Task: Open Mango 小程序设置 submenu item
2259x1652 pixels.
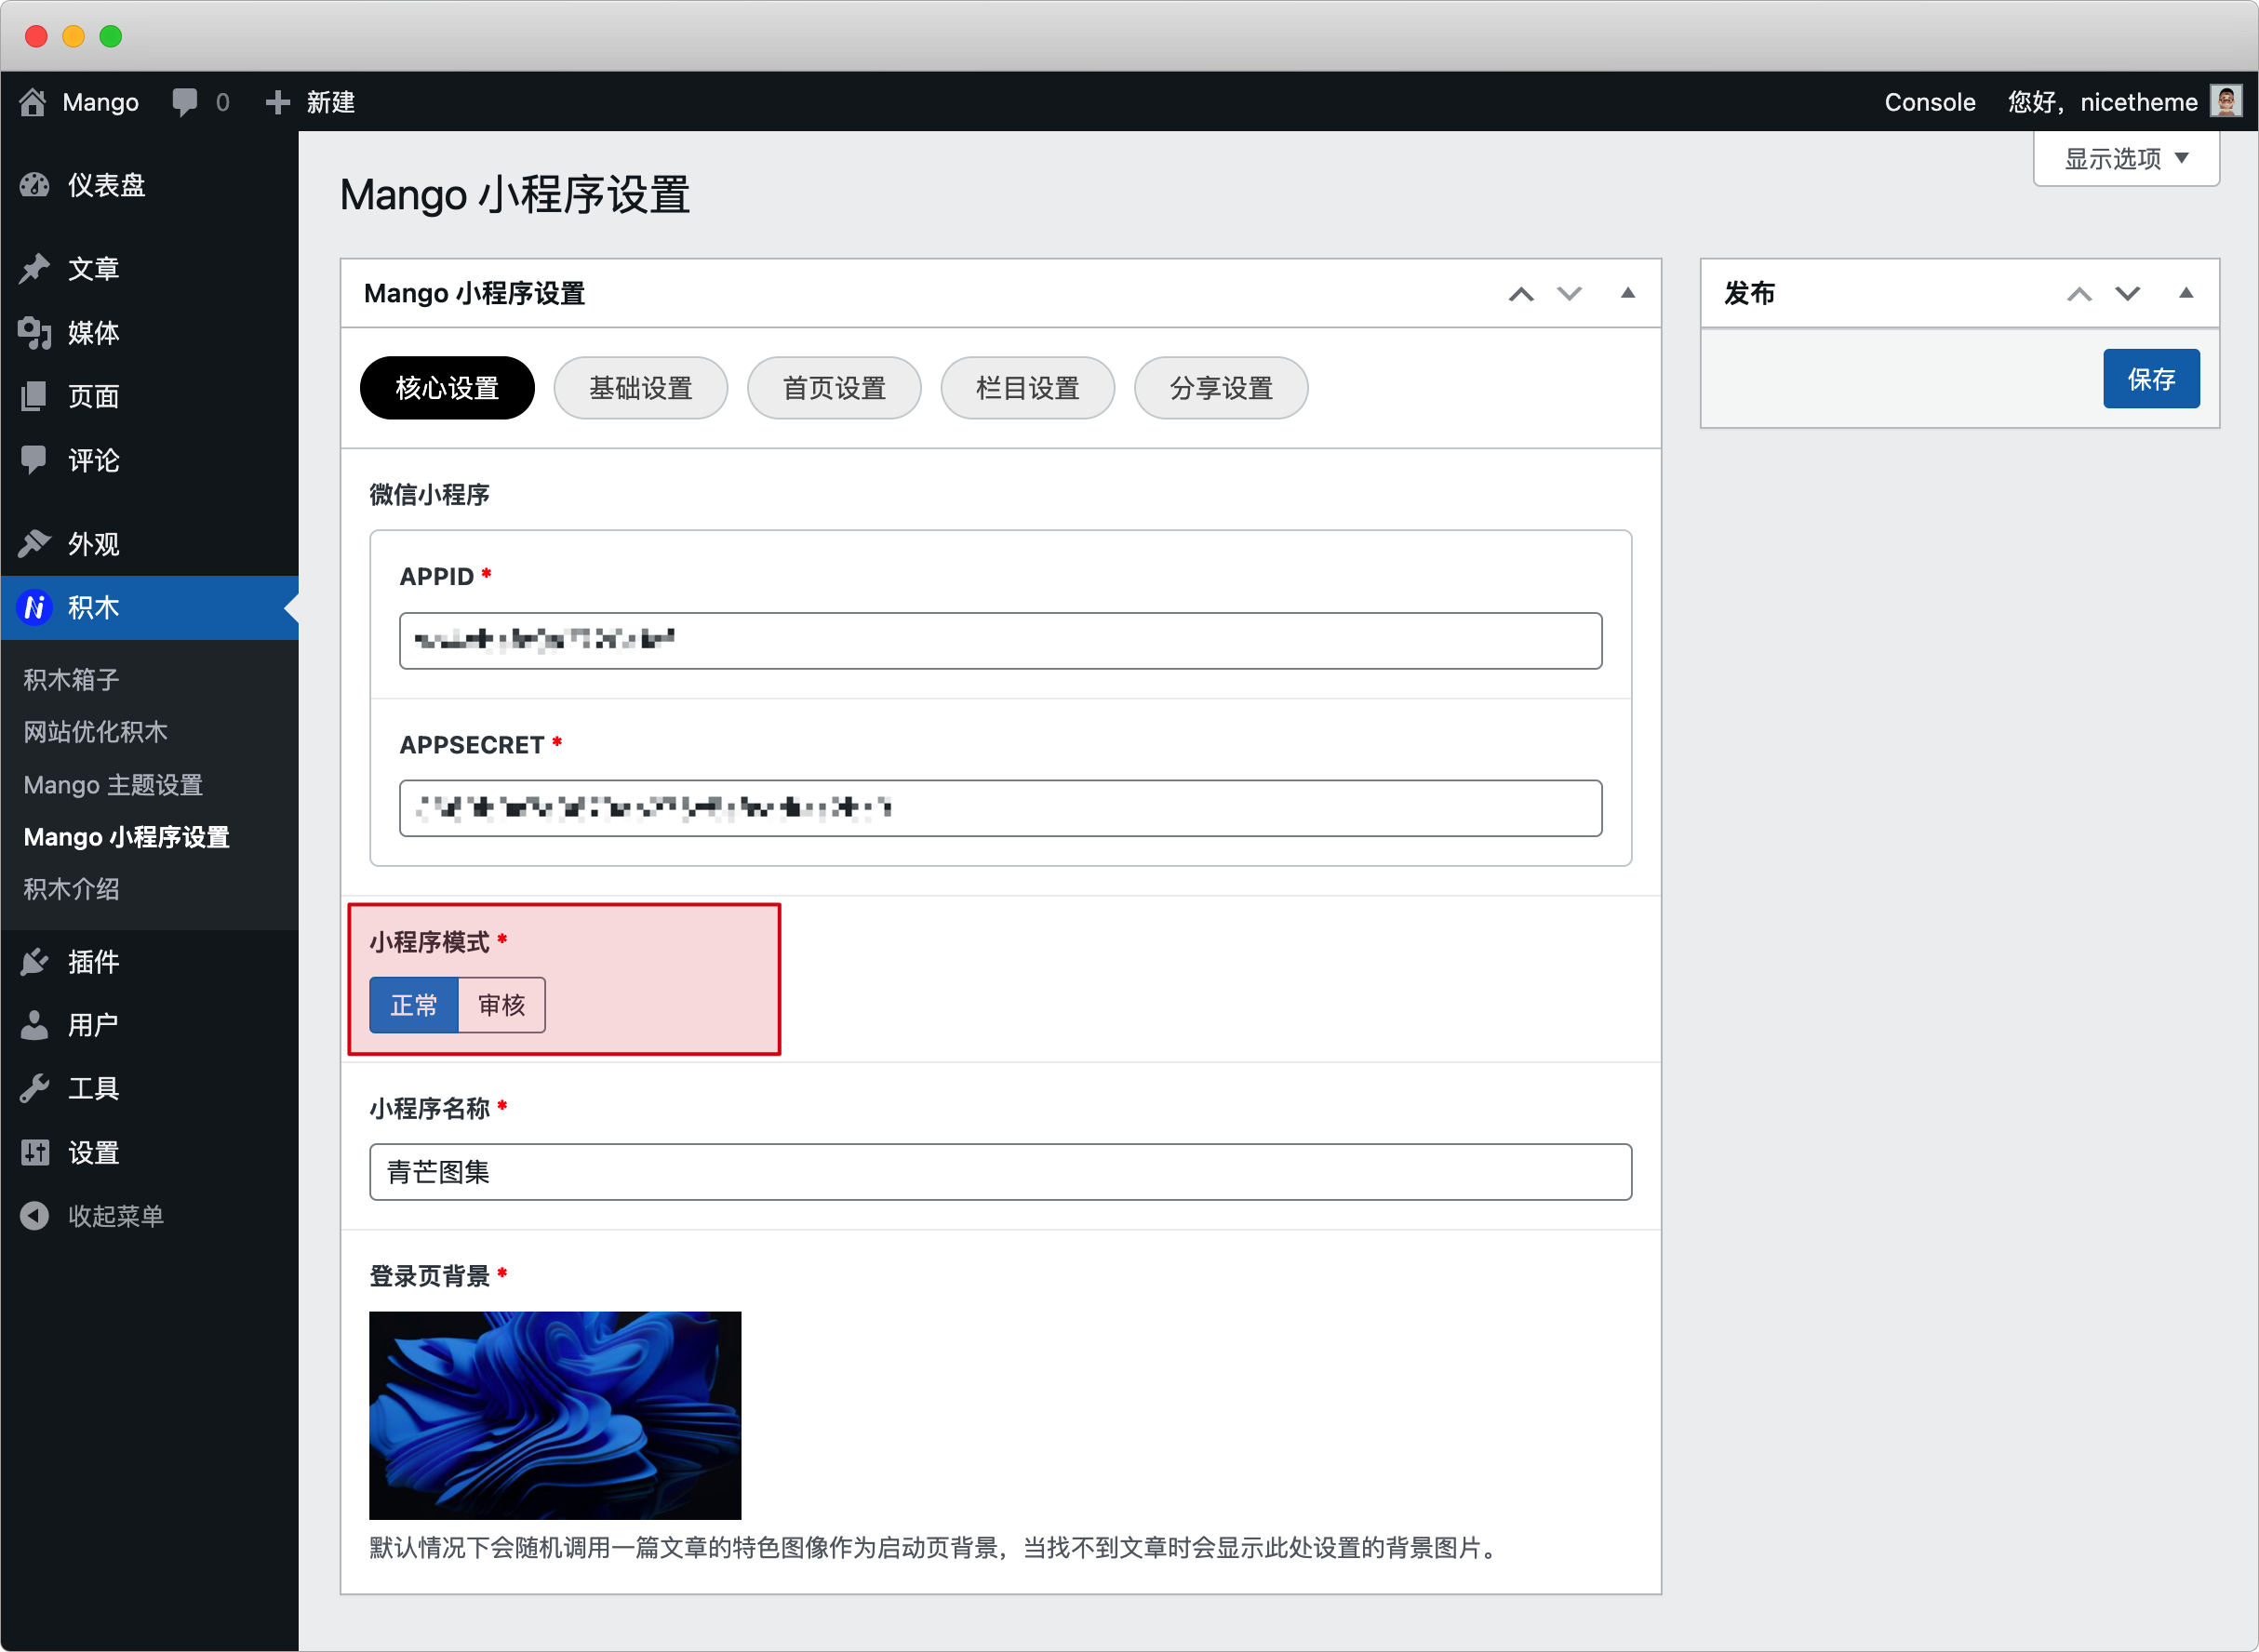Action: pos(126,837)
